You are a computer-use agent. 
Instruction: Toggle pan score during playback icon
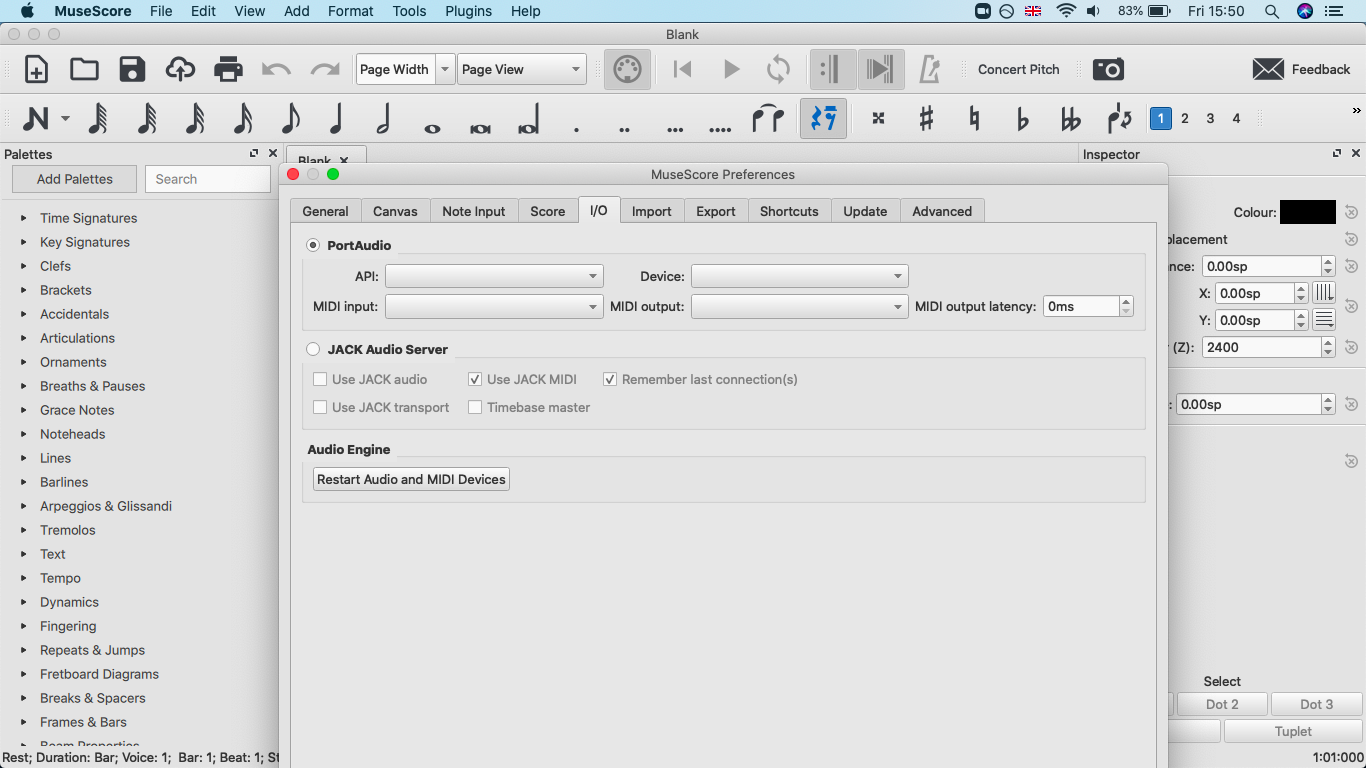pyautogui.click(x=880, y=70)
